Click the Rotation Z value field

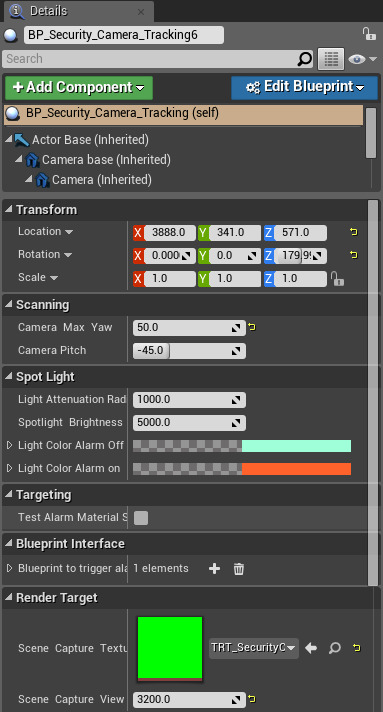click(x=300, y=256)
